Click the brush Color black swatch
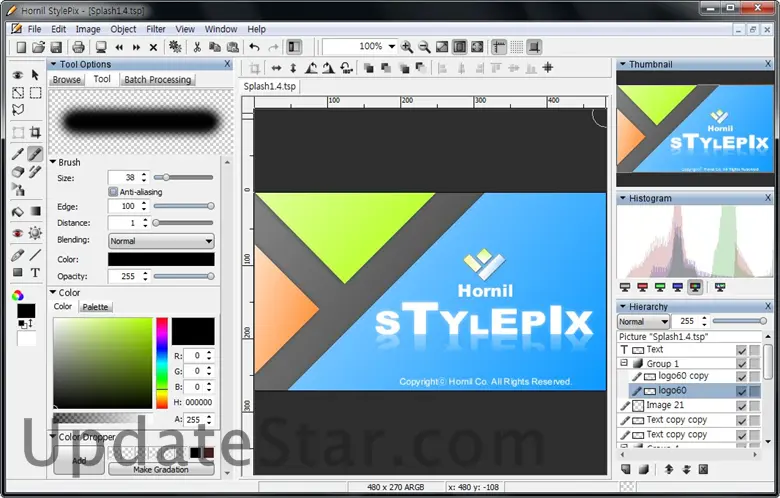Image resolution: width=780 pixels, height=498 pixels. click(161, 259)
